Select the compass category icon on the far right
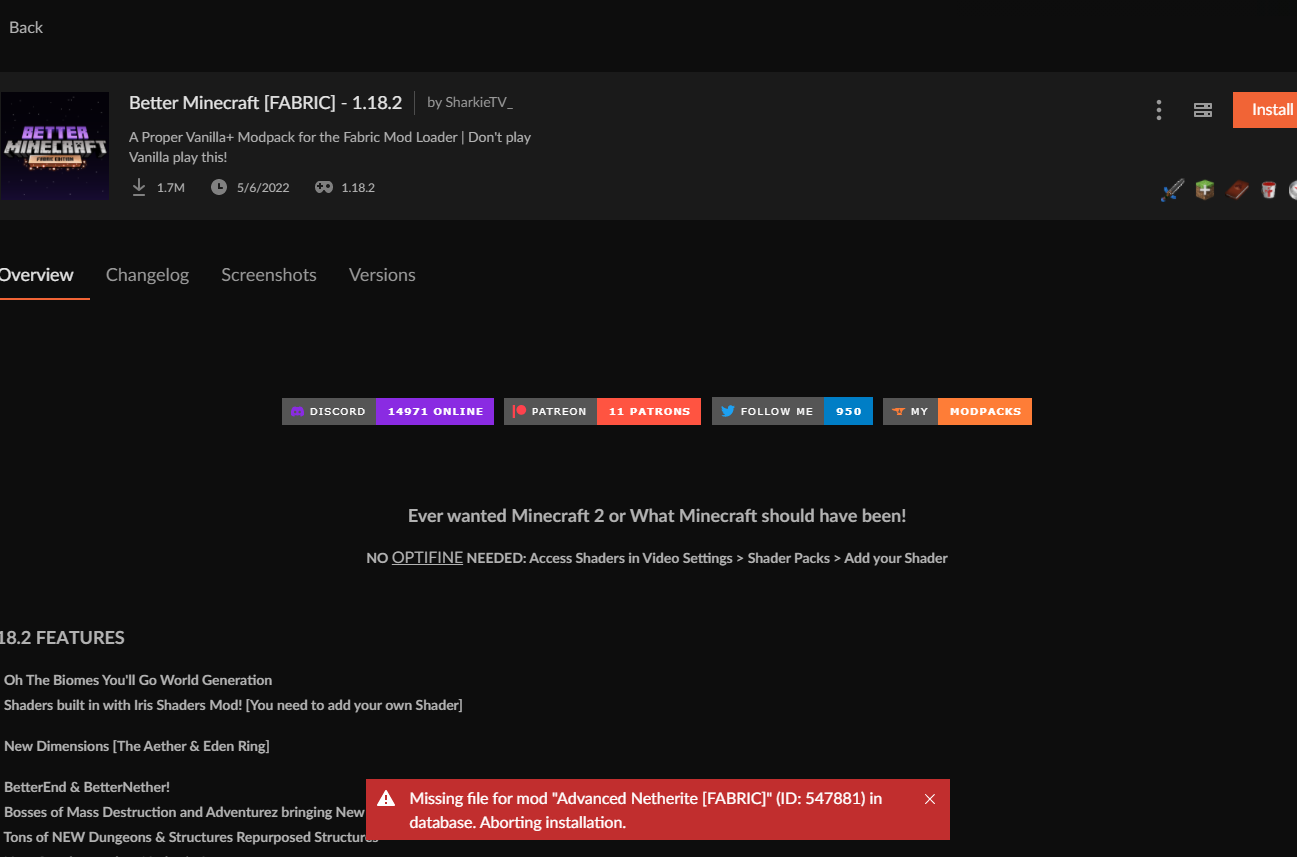 (x=1292, y=189)
